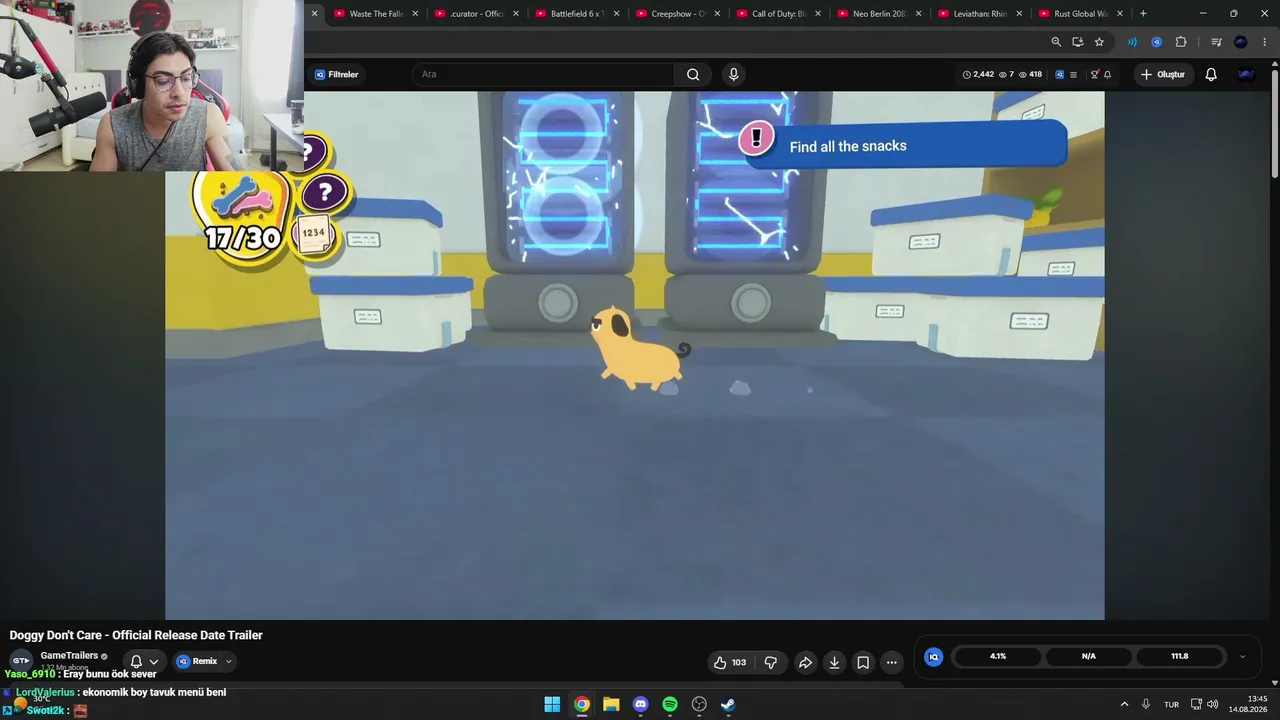
Task: Click the N/A vidIQ stat pill
Action: coord(1089,657)
